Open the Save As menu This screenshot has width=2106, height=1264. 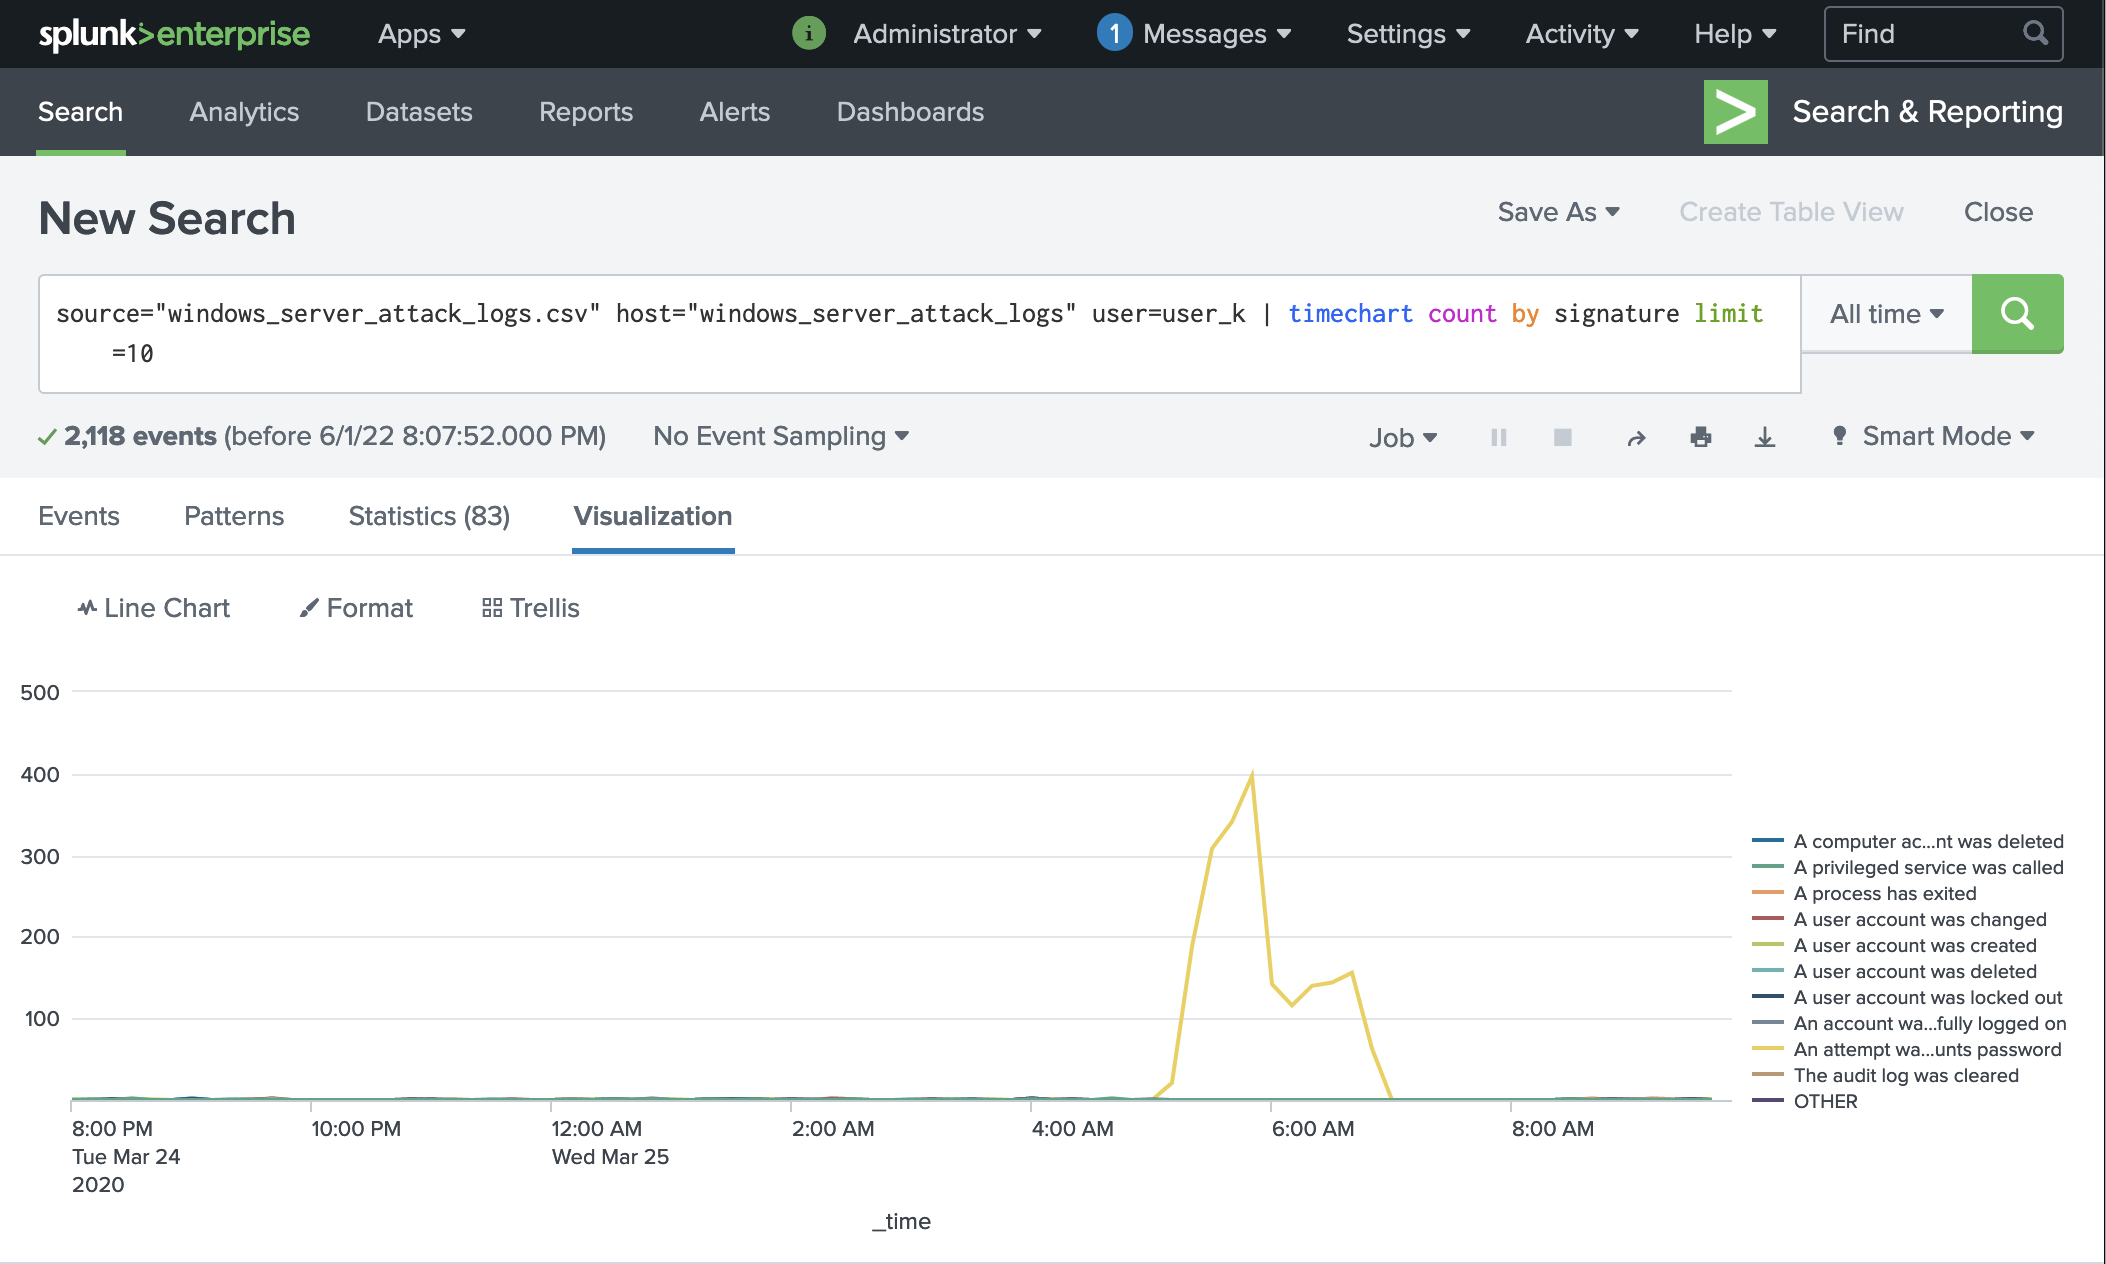click(1557, 212)
